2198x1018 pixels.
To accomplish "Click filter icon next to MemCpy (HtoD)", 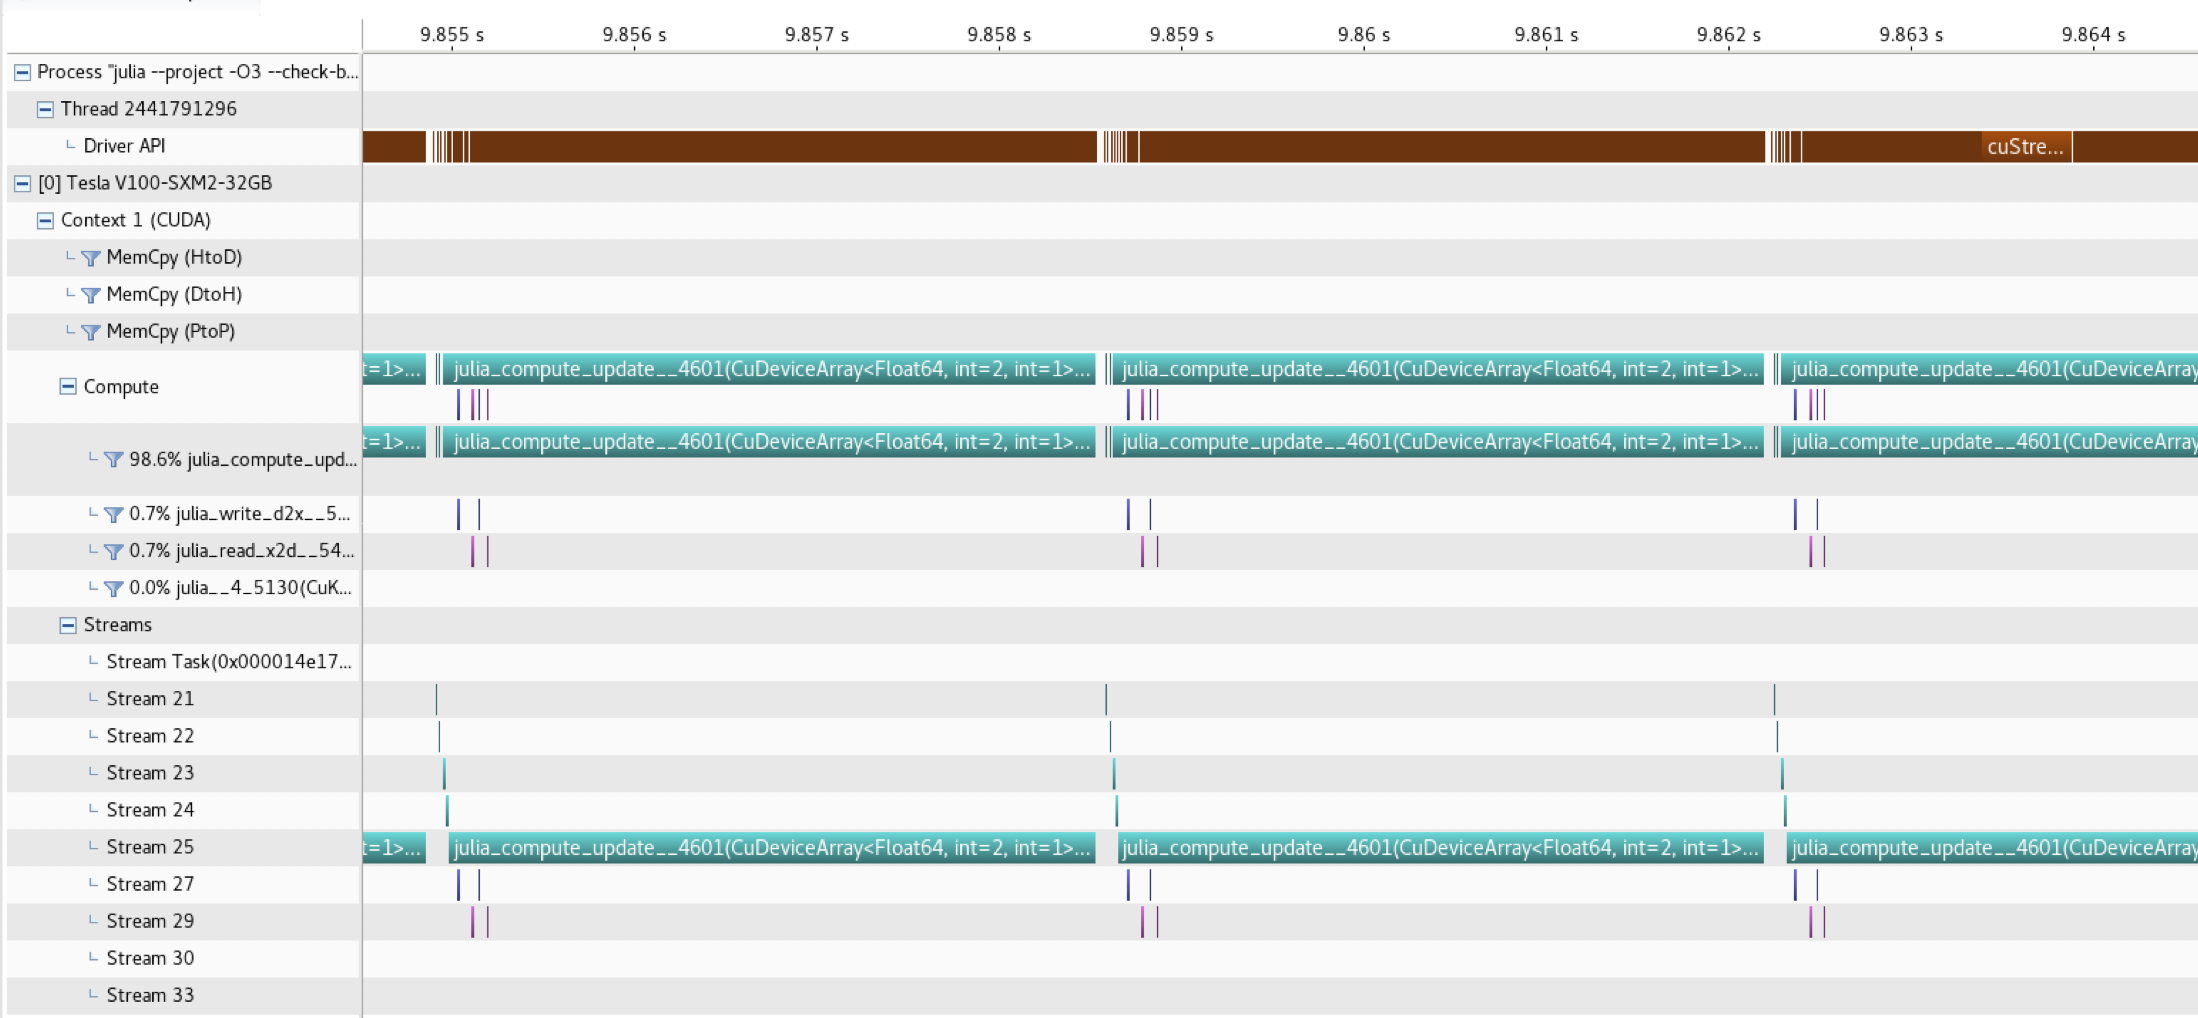I will coord(91,258).
